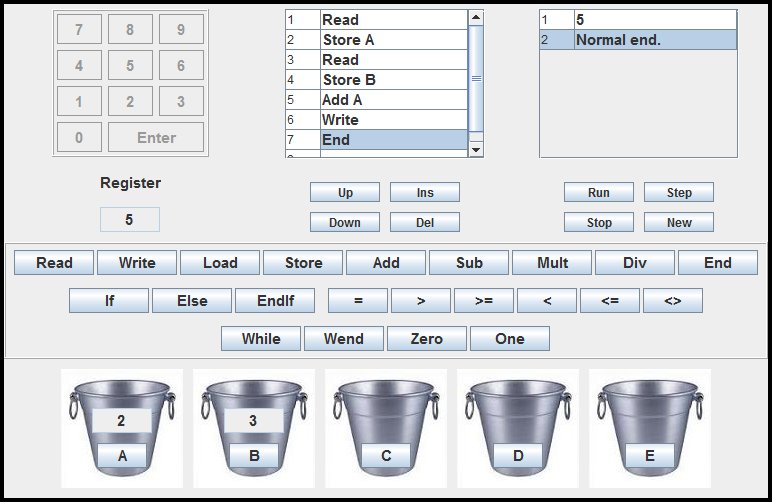Viewport: 772px width, 502px height.
Task: Click the Register value field
Action: coord(129,220)
